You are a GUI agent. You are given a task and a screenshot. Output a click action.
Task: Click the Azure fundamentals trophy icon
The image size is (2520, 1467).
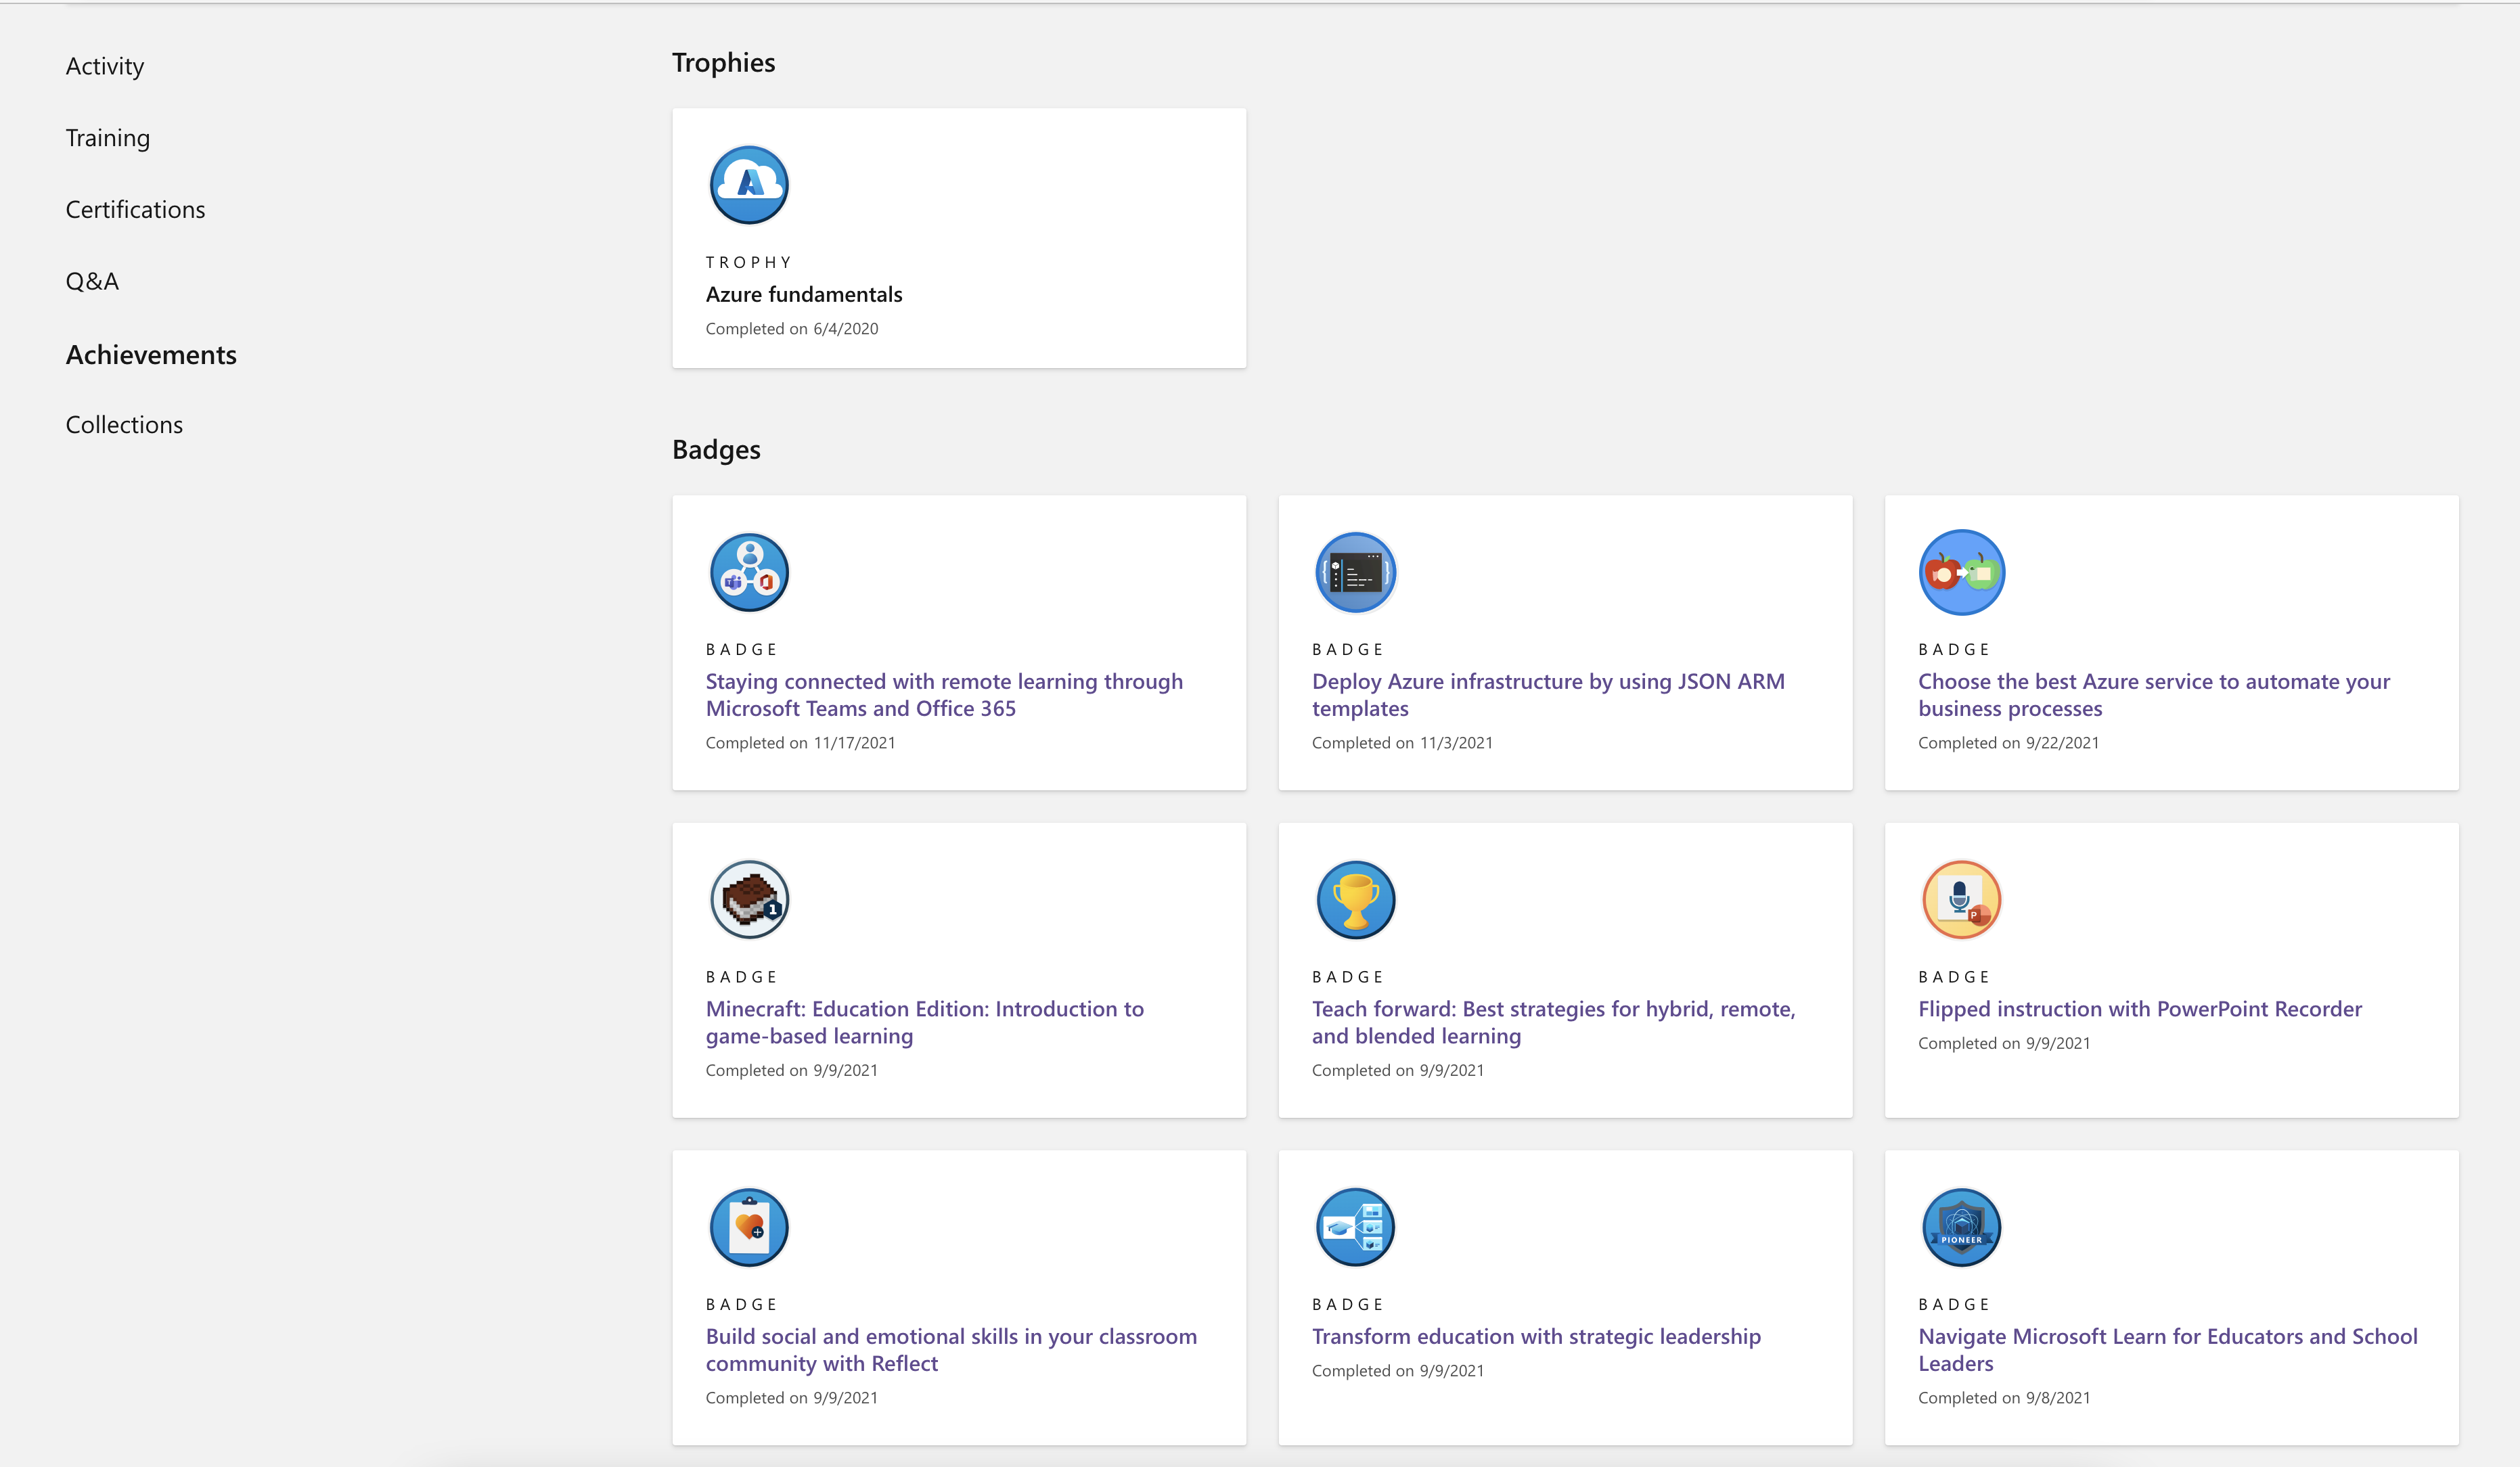click(x=749, y=185)
